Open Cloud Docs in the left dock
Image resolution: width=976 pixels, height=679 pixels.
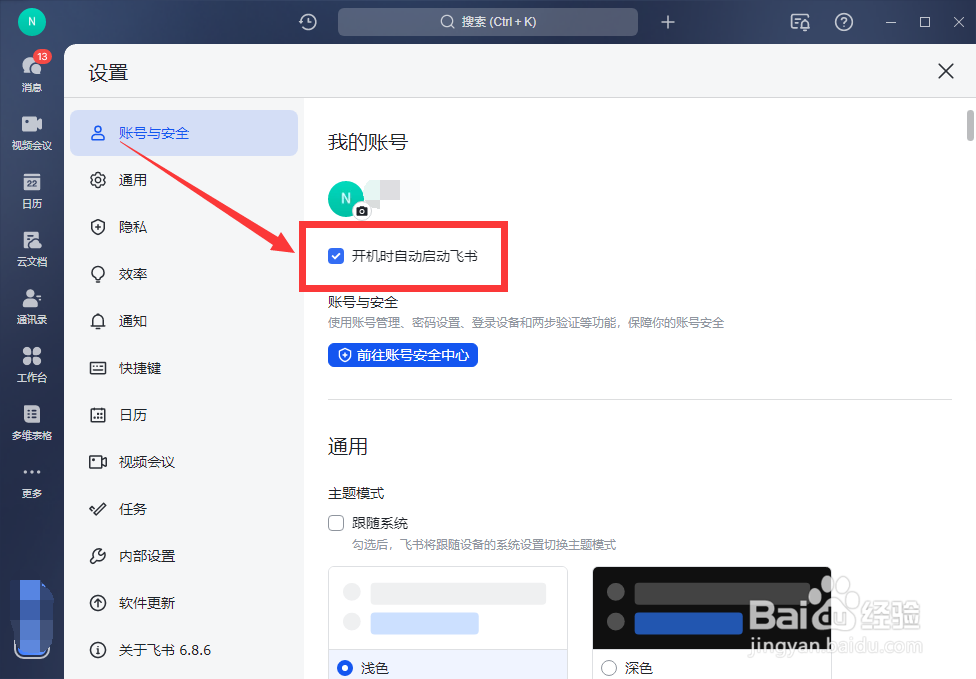[x=32, y=249]
